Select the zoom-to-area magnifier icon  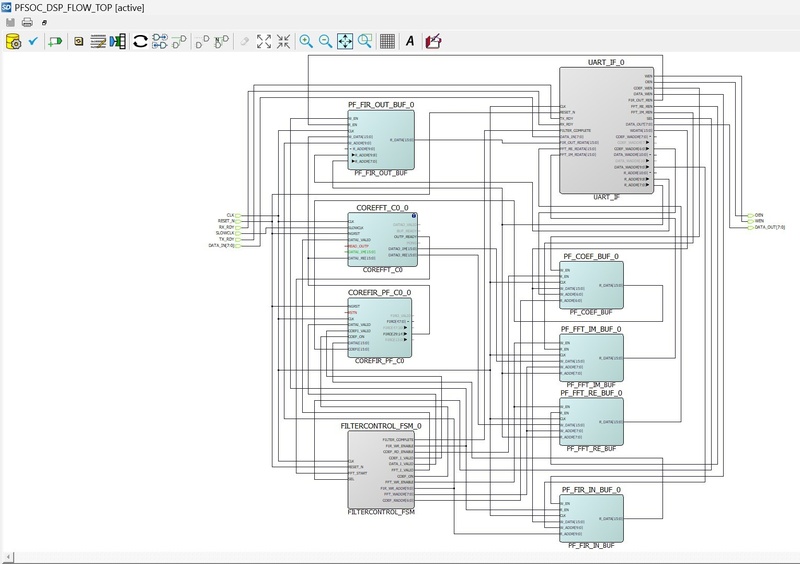click(365, 41)
